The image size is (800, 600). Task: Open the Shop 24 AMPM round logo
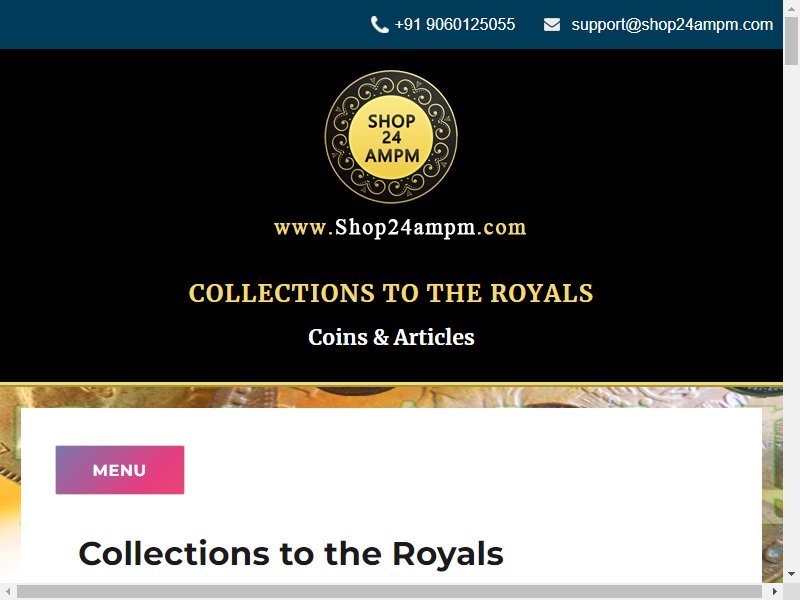click(x=391, y=137)
